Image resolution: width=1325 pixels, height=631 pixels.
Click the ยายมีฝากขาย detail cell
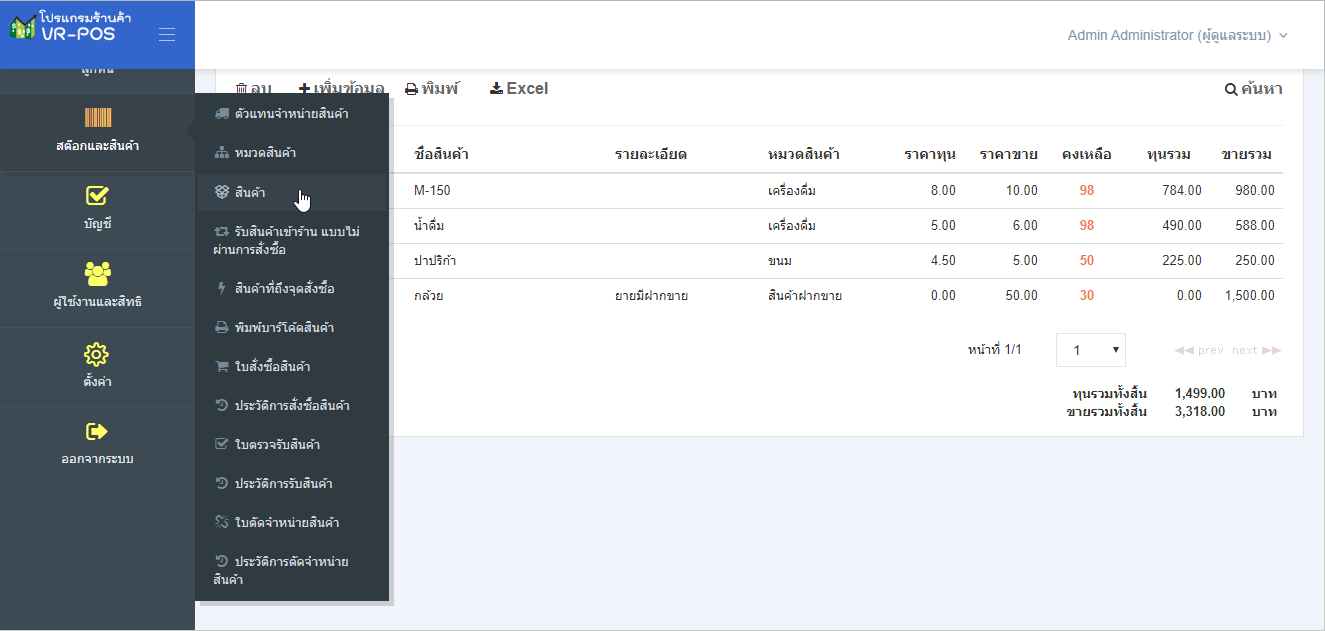(x=651, y=295)
